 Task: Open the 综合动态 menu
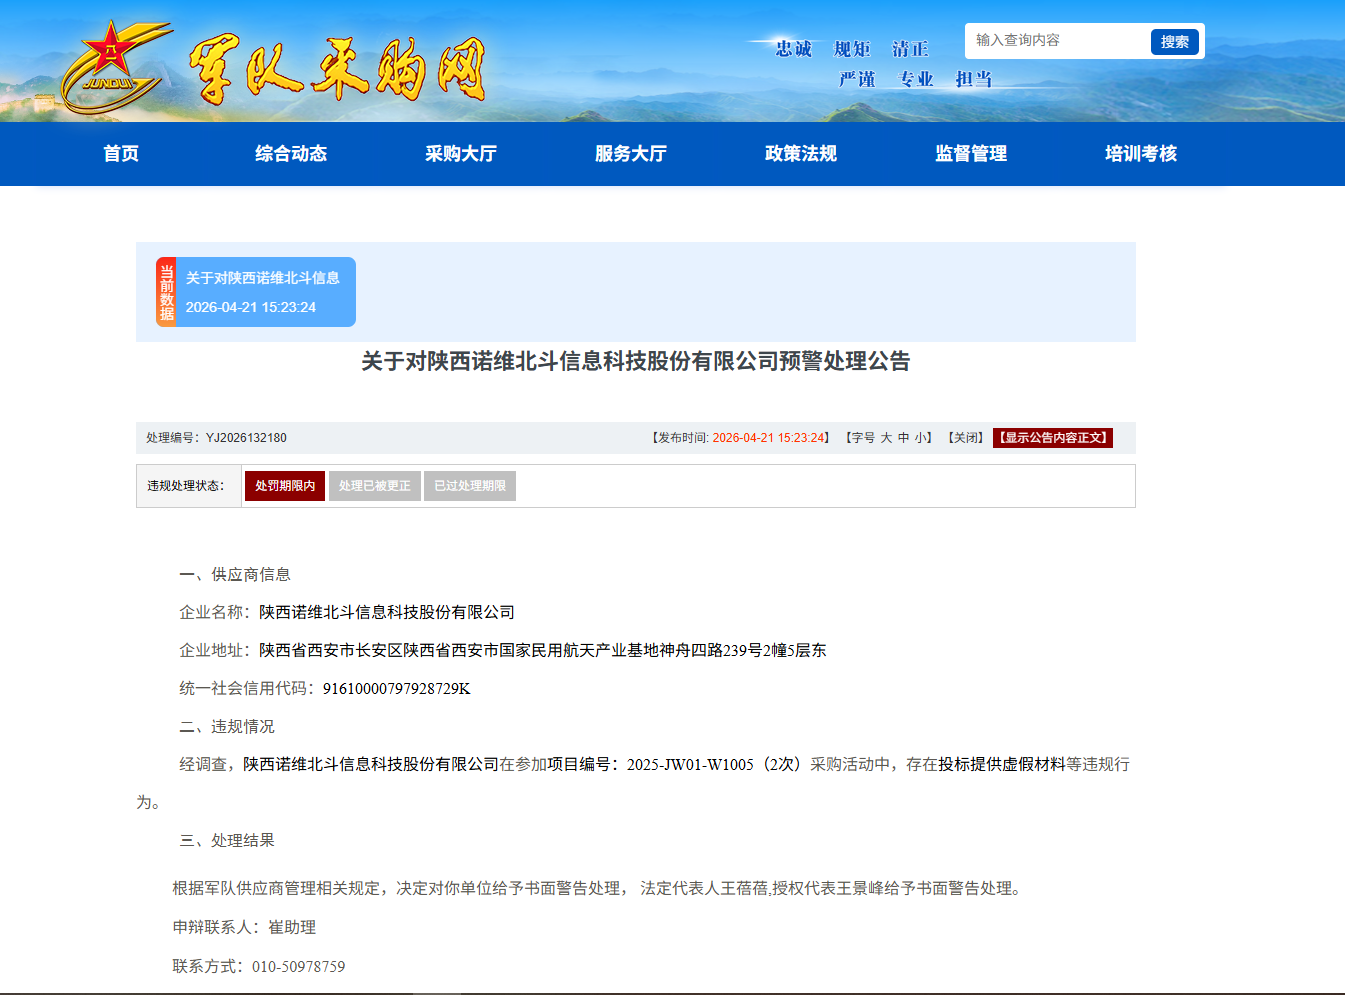click(x=291, y=154)
